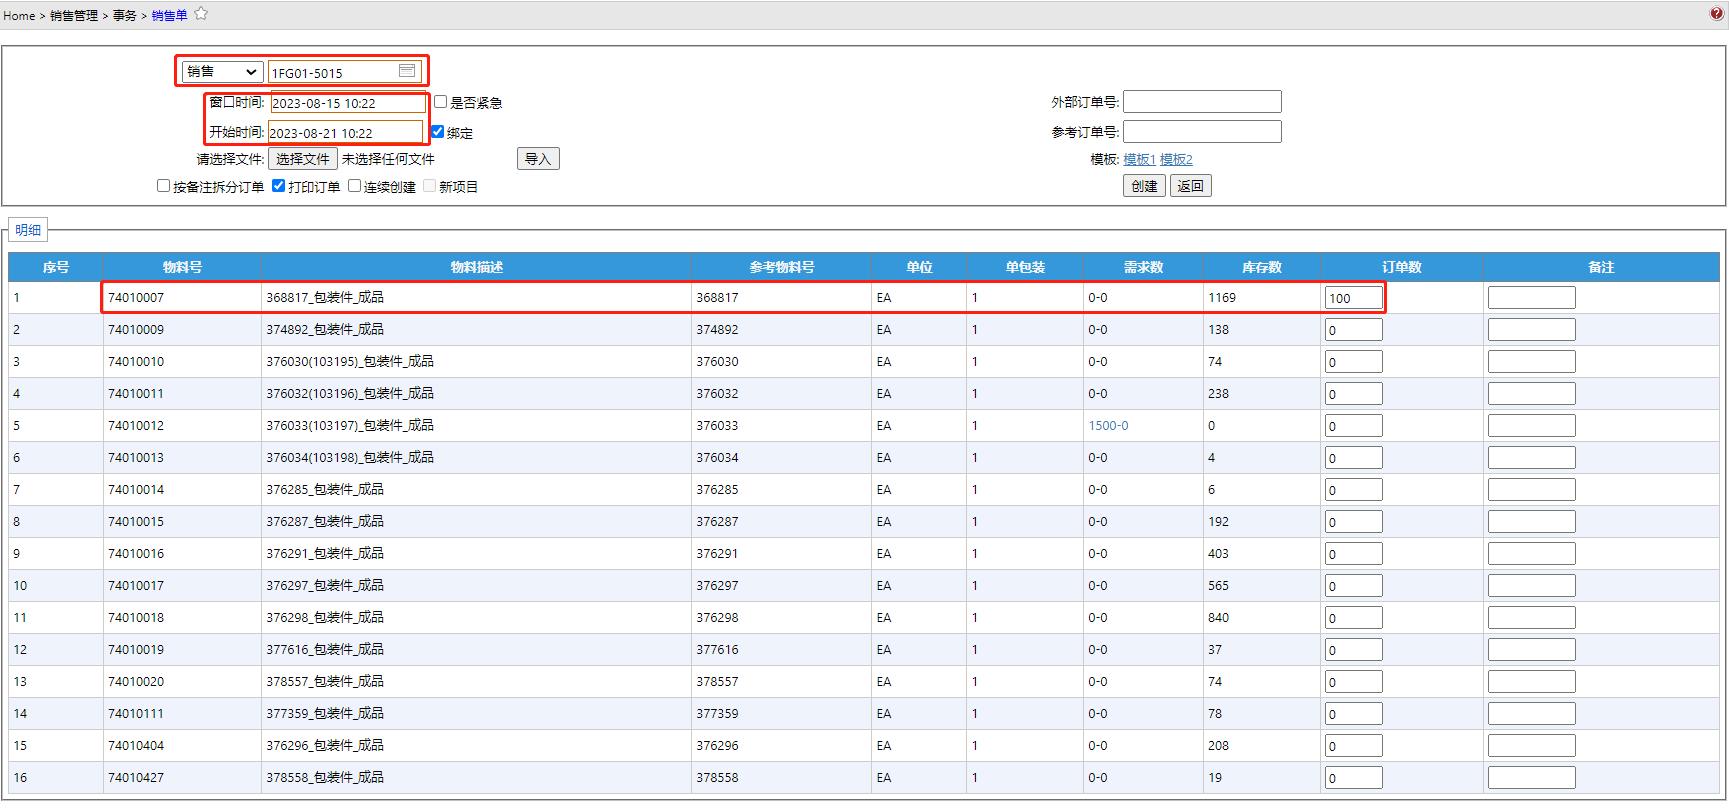Click order quantity field for 74010012
The image size is (1729, 809).
pyautogui.click(x=1354, y=426)
